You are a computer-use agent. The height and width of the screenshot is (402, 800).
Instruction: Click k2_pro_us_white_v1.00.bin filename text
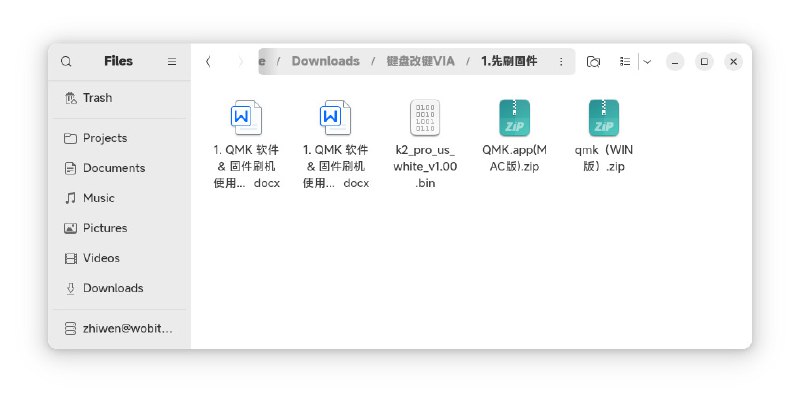425,166
